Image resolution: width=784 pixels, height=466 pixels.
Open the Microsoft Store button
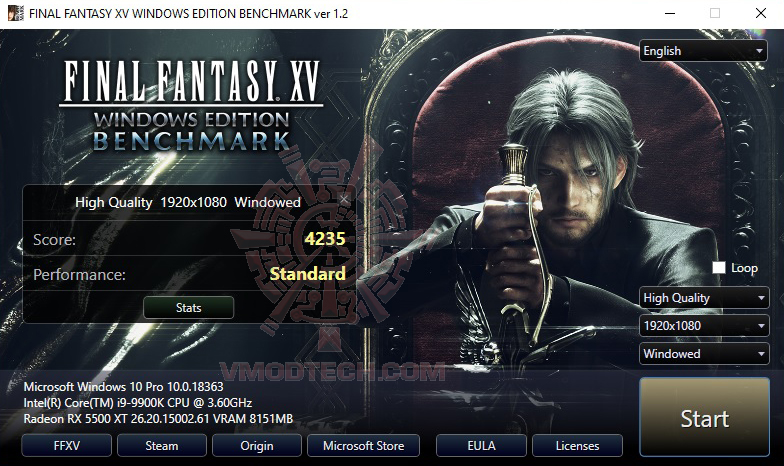click(x=364, y=446)
